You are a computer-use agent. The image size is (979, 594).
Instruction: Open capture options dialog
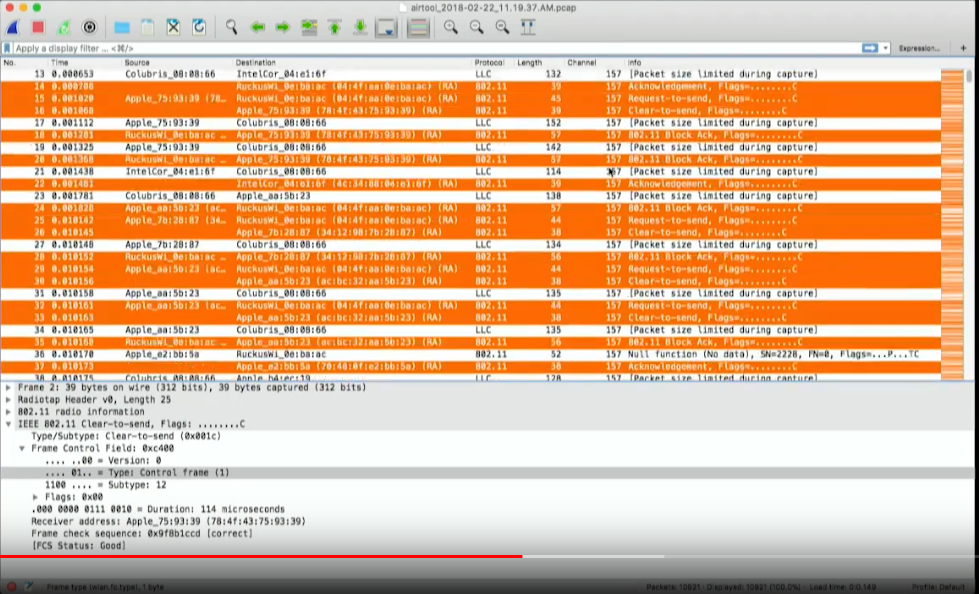click(89, 27)
